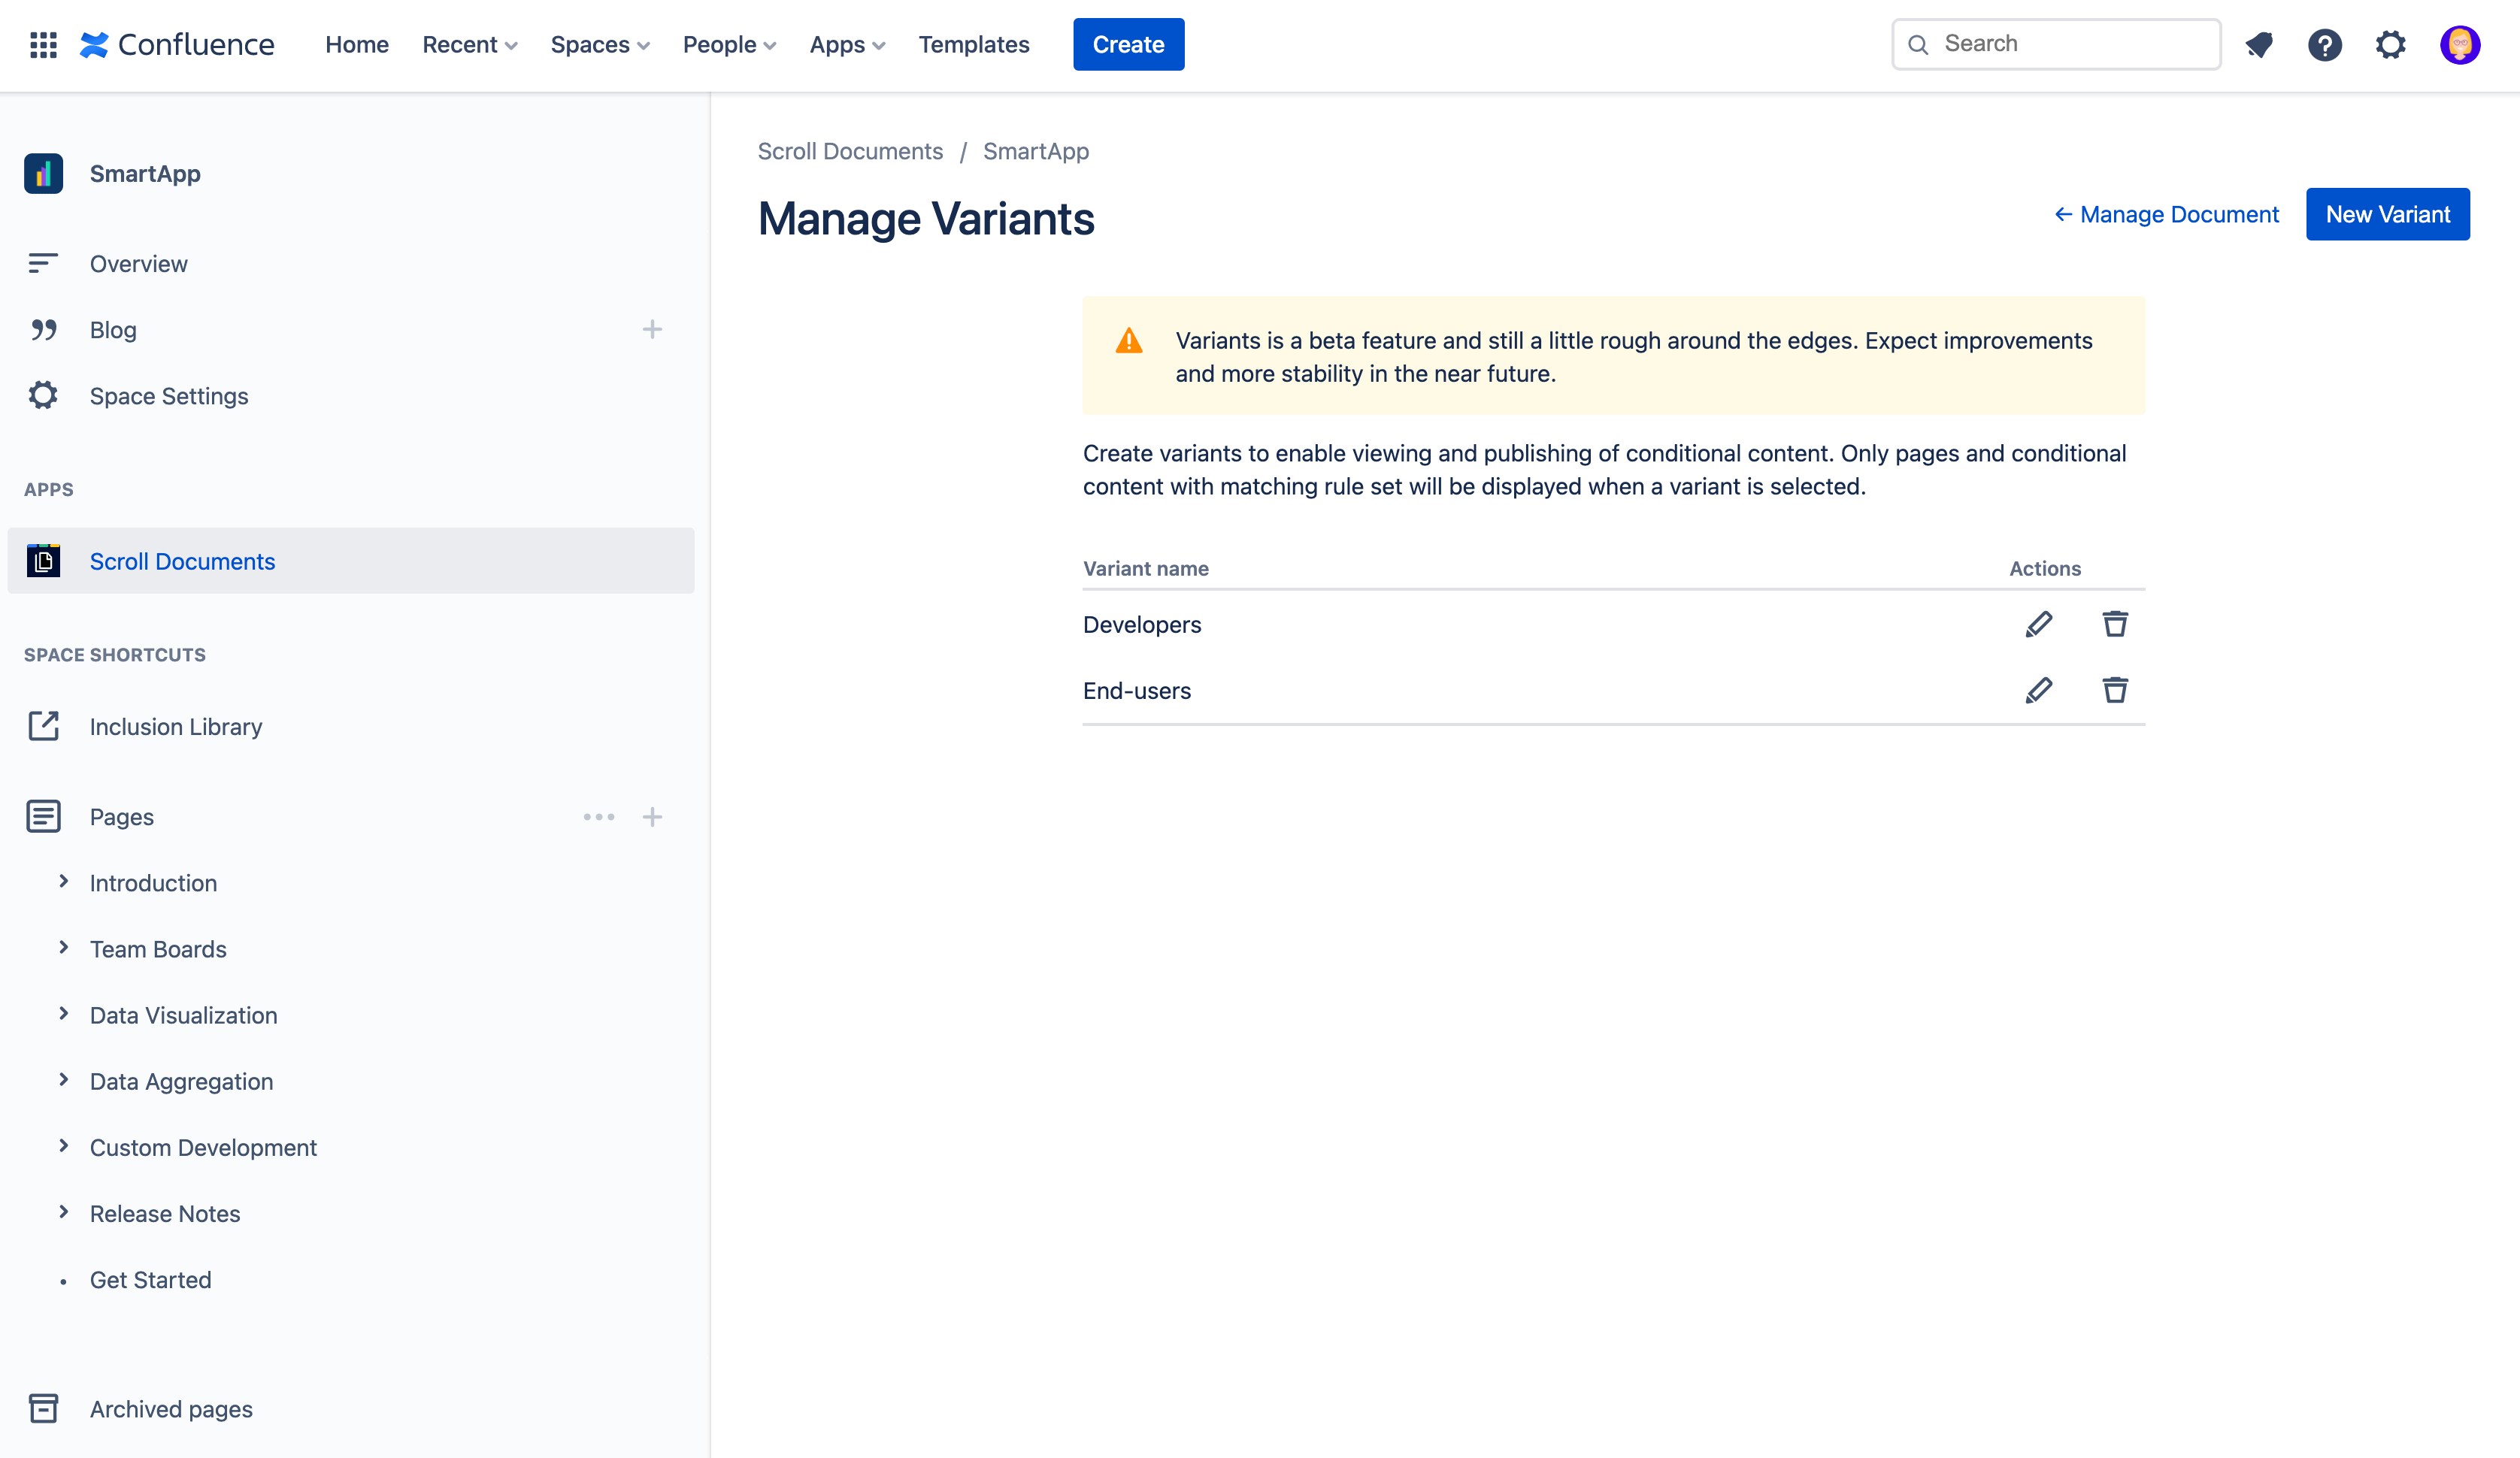Viewport: 2520px width, 1458px height.
Task: Expand the Team Boards page tree
Action: (63, 947)
